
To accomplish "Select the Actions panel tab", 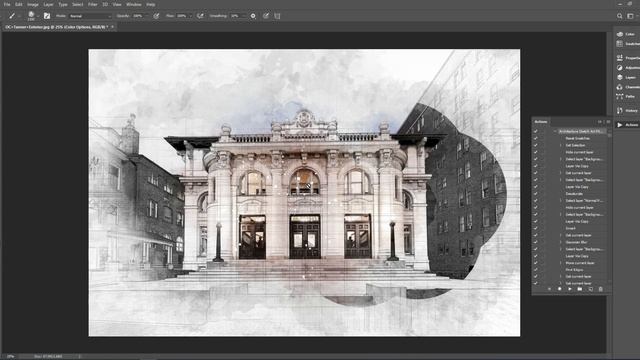I will click(541, 122).
